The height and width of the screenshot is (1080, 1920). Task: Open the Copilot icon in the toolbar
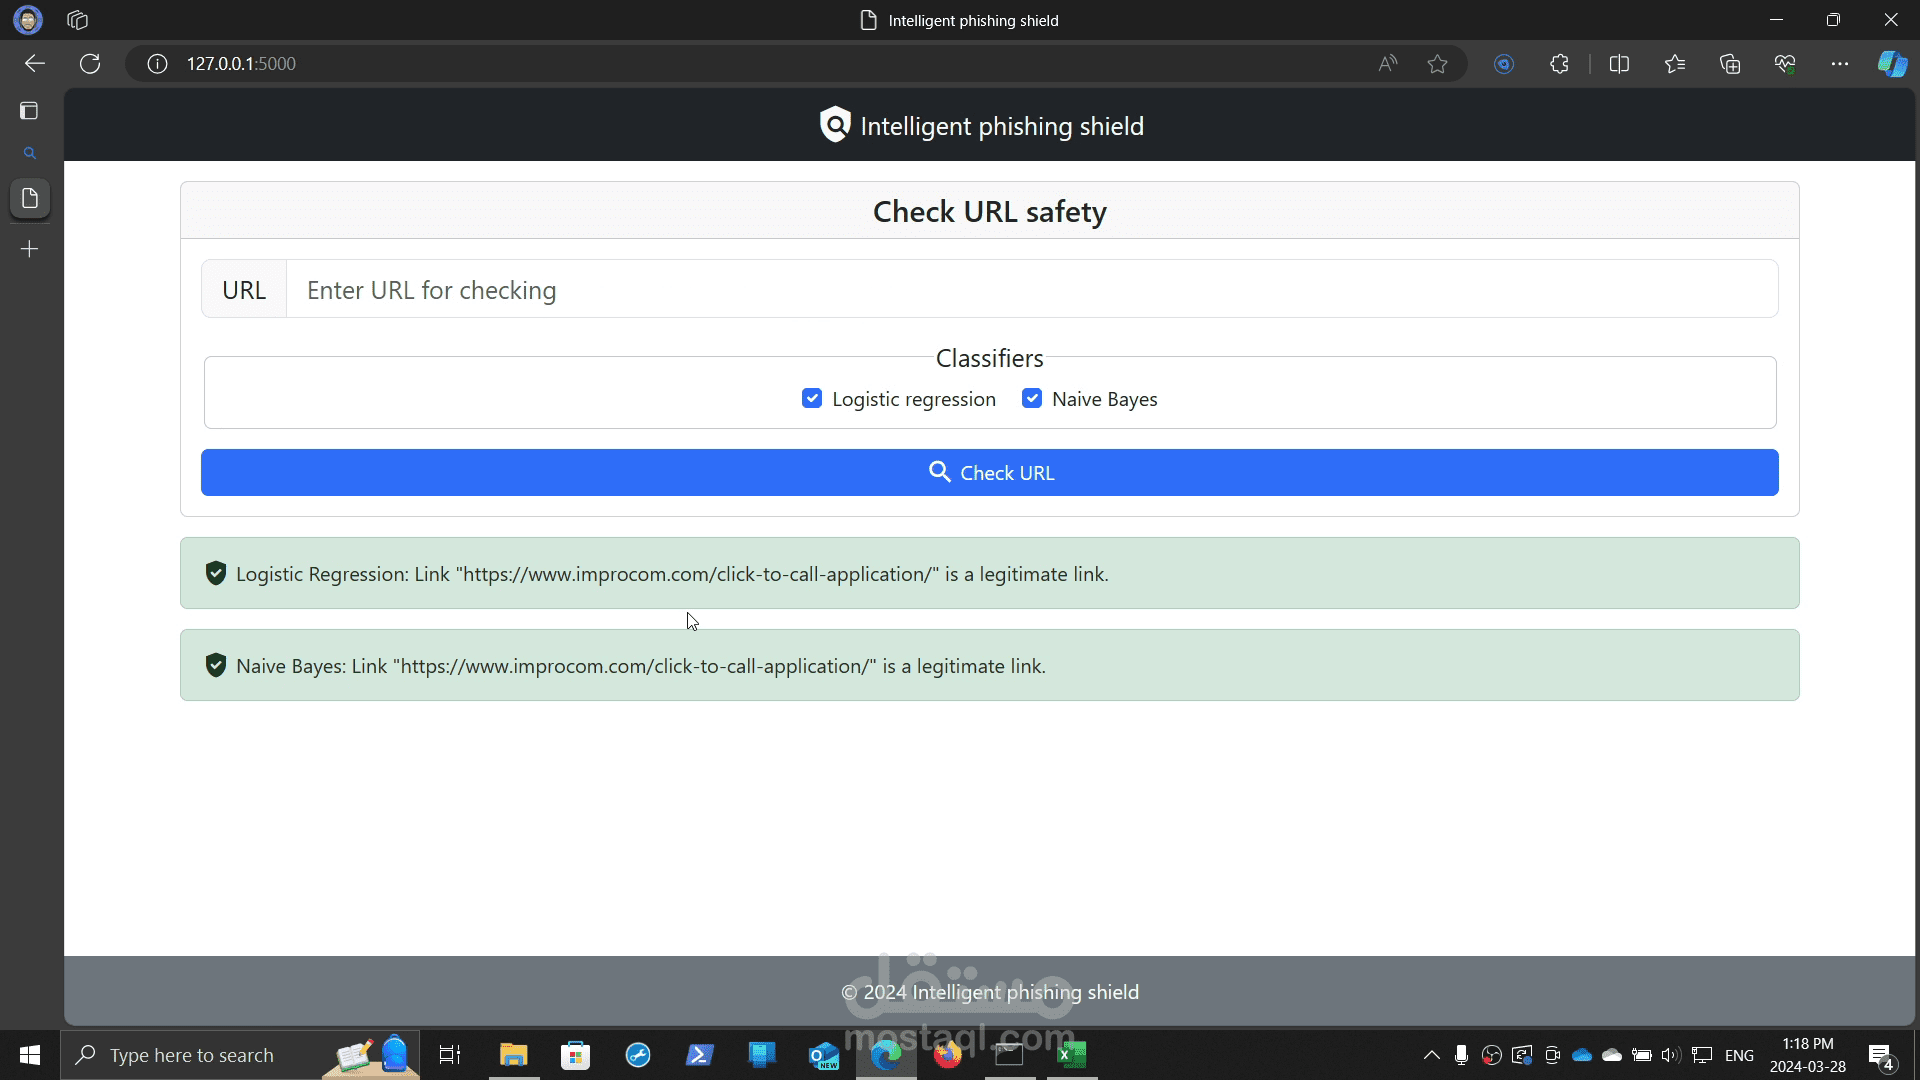coord(1892,64)
